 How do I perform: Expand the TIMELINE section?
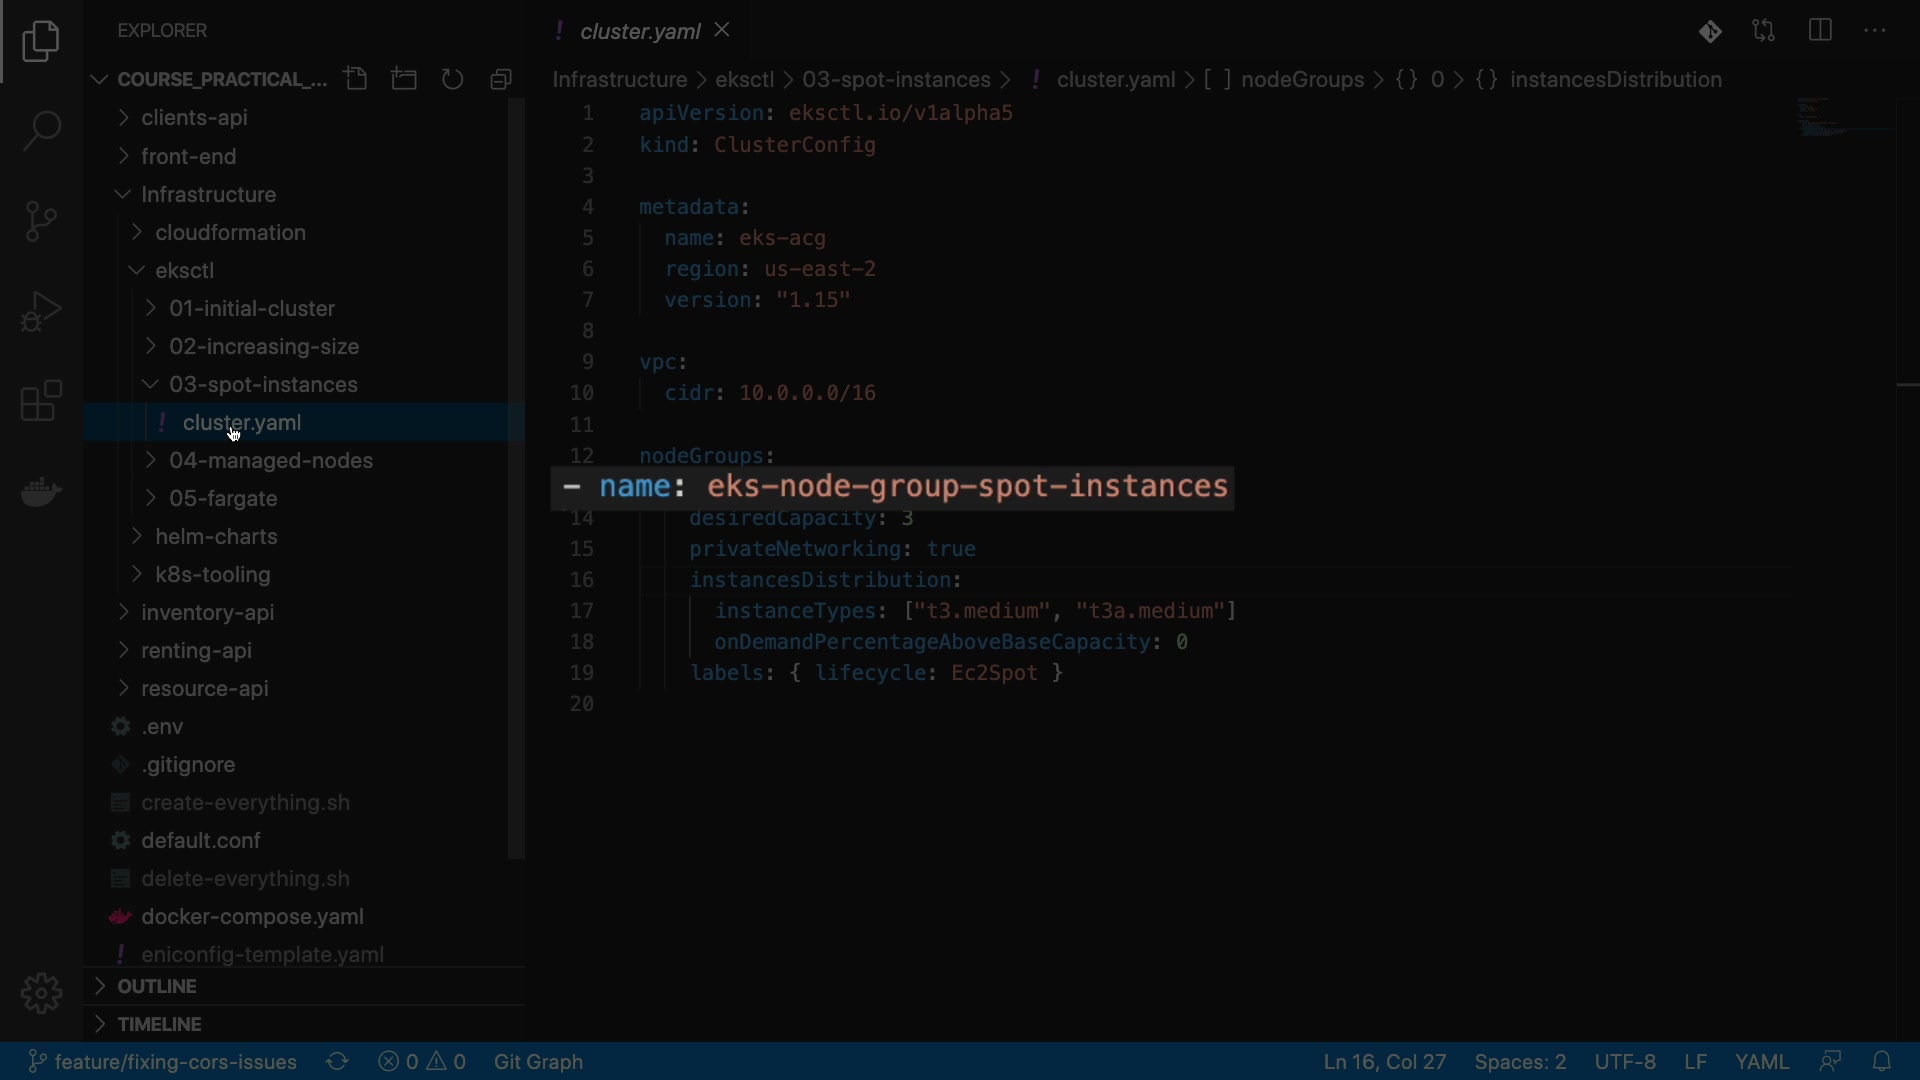coord(160,1025)
